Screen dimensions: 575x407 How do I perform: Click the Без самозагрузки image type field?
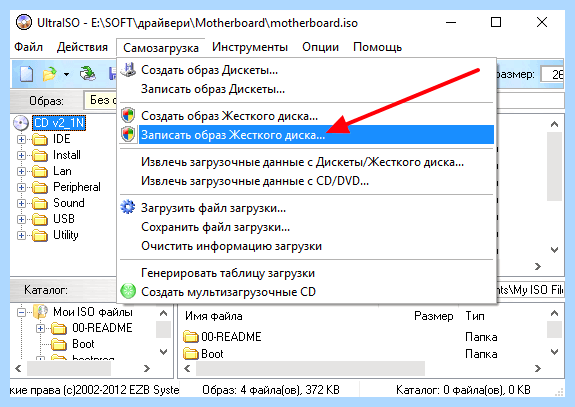point(100,100)
